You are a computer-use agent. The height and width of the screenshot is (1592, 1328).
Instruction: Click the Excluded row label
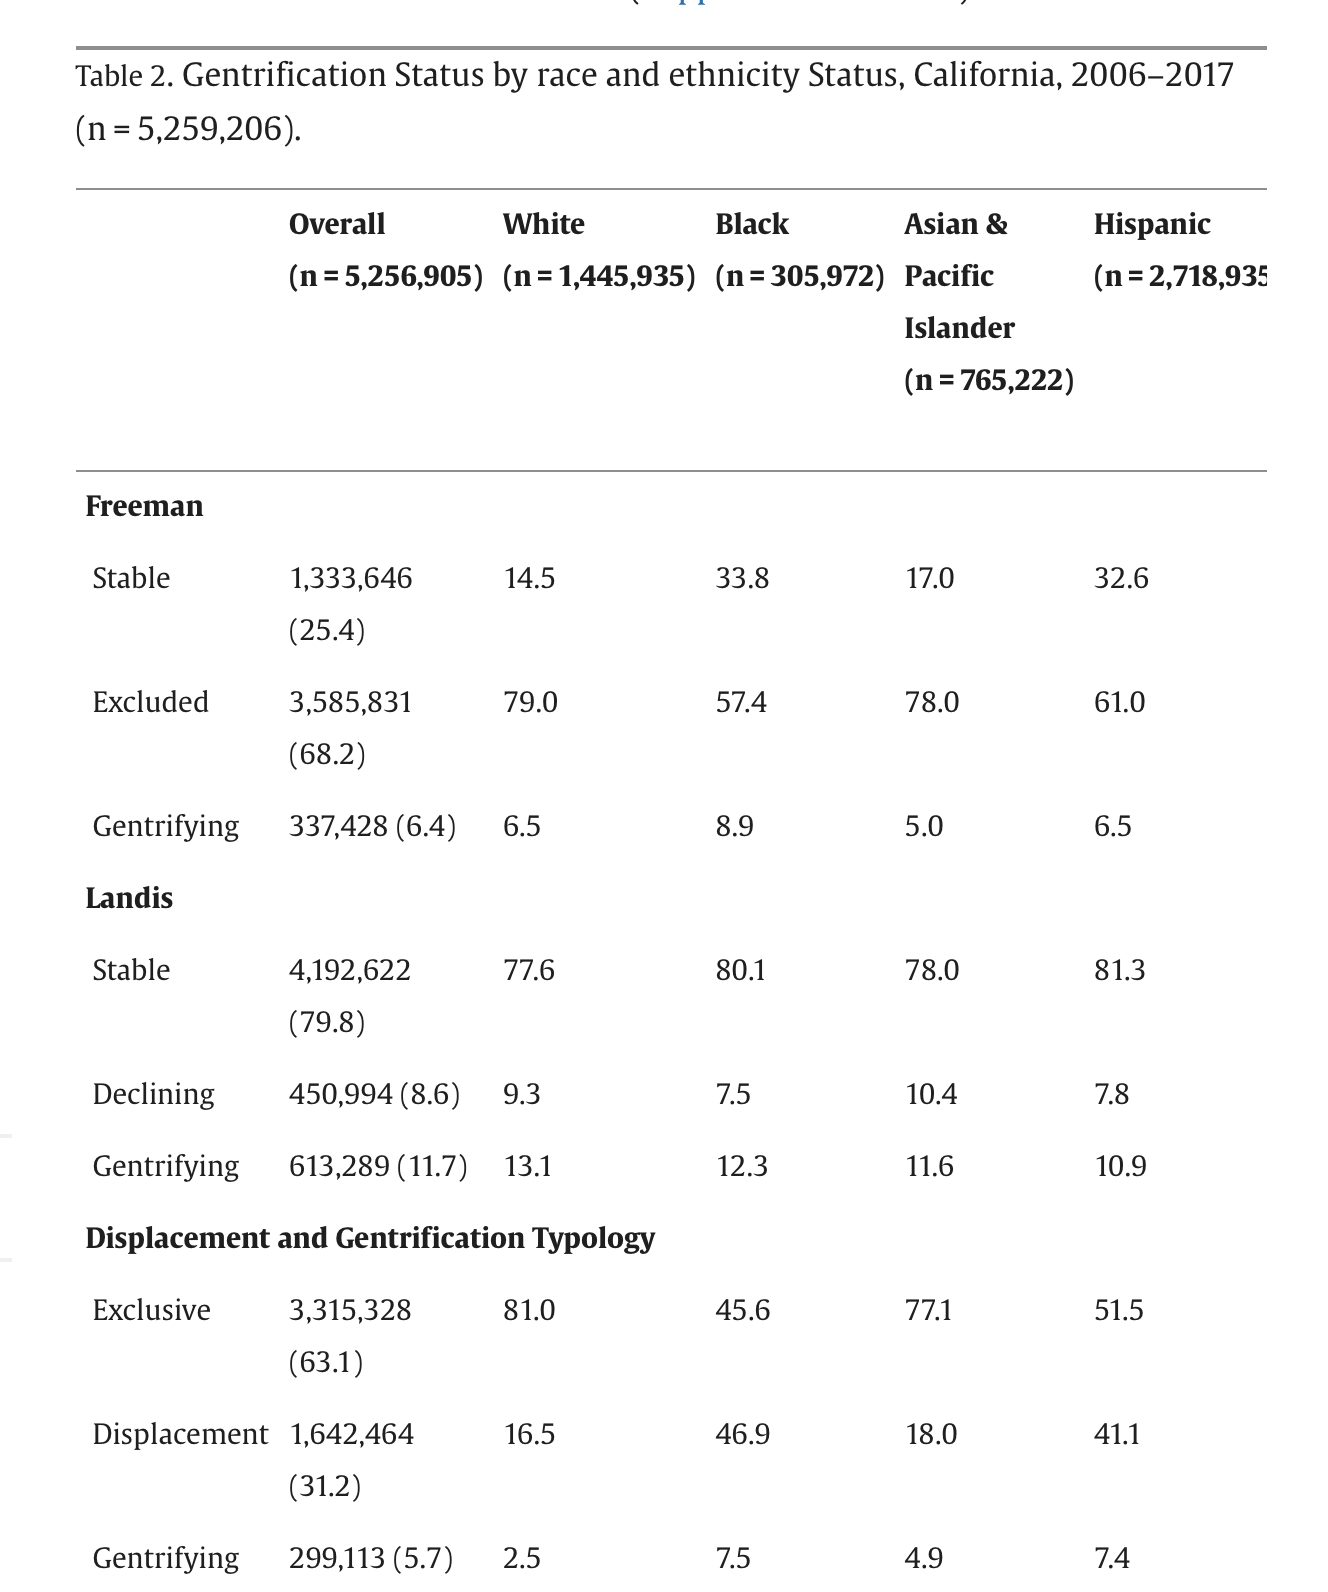[x=150, y=702]
